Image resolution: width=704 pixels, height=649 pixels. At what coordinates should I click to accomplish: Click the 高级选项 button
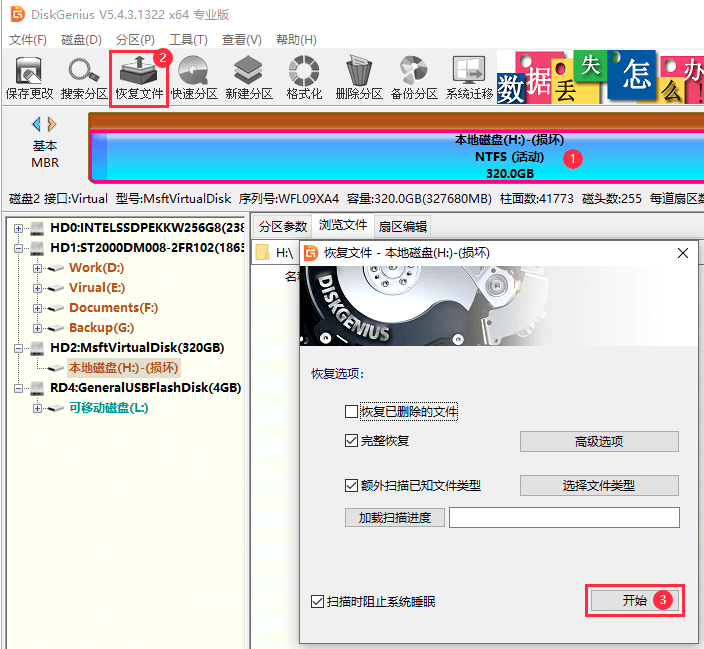click(x=599, y=441)
